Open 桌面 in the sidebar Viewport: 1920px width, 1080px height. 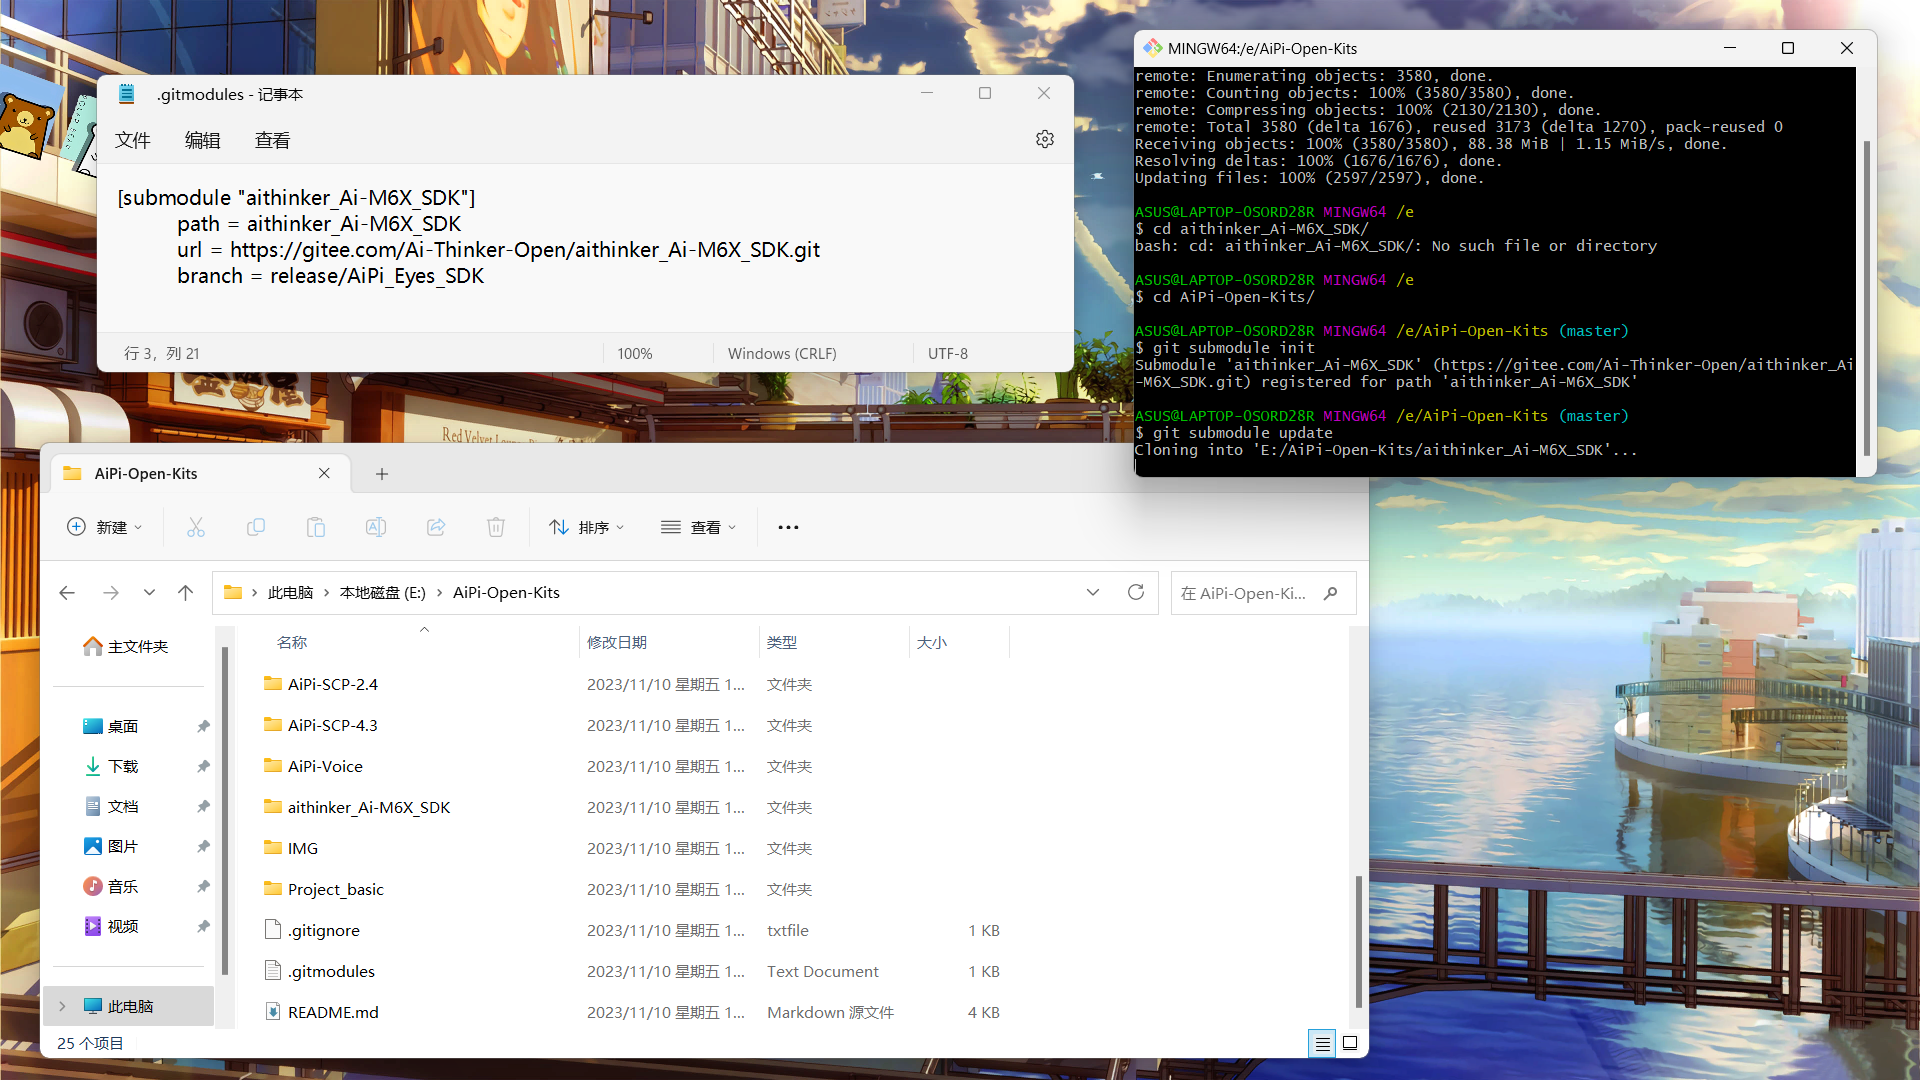112,726
